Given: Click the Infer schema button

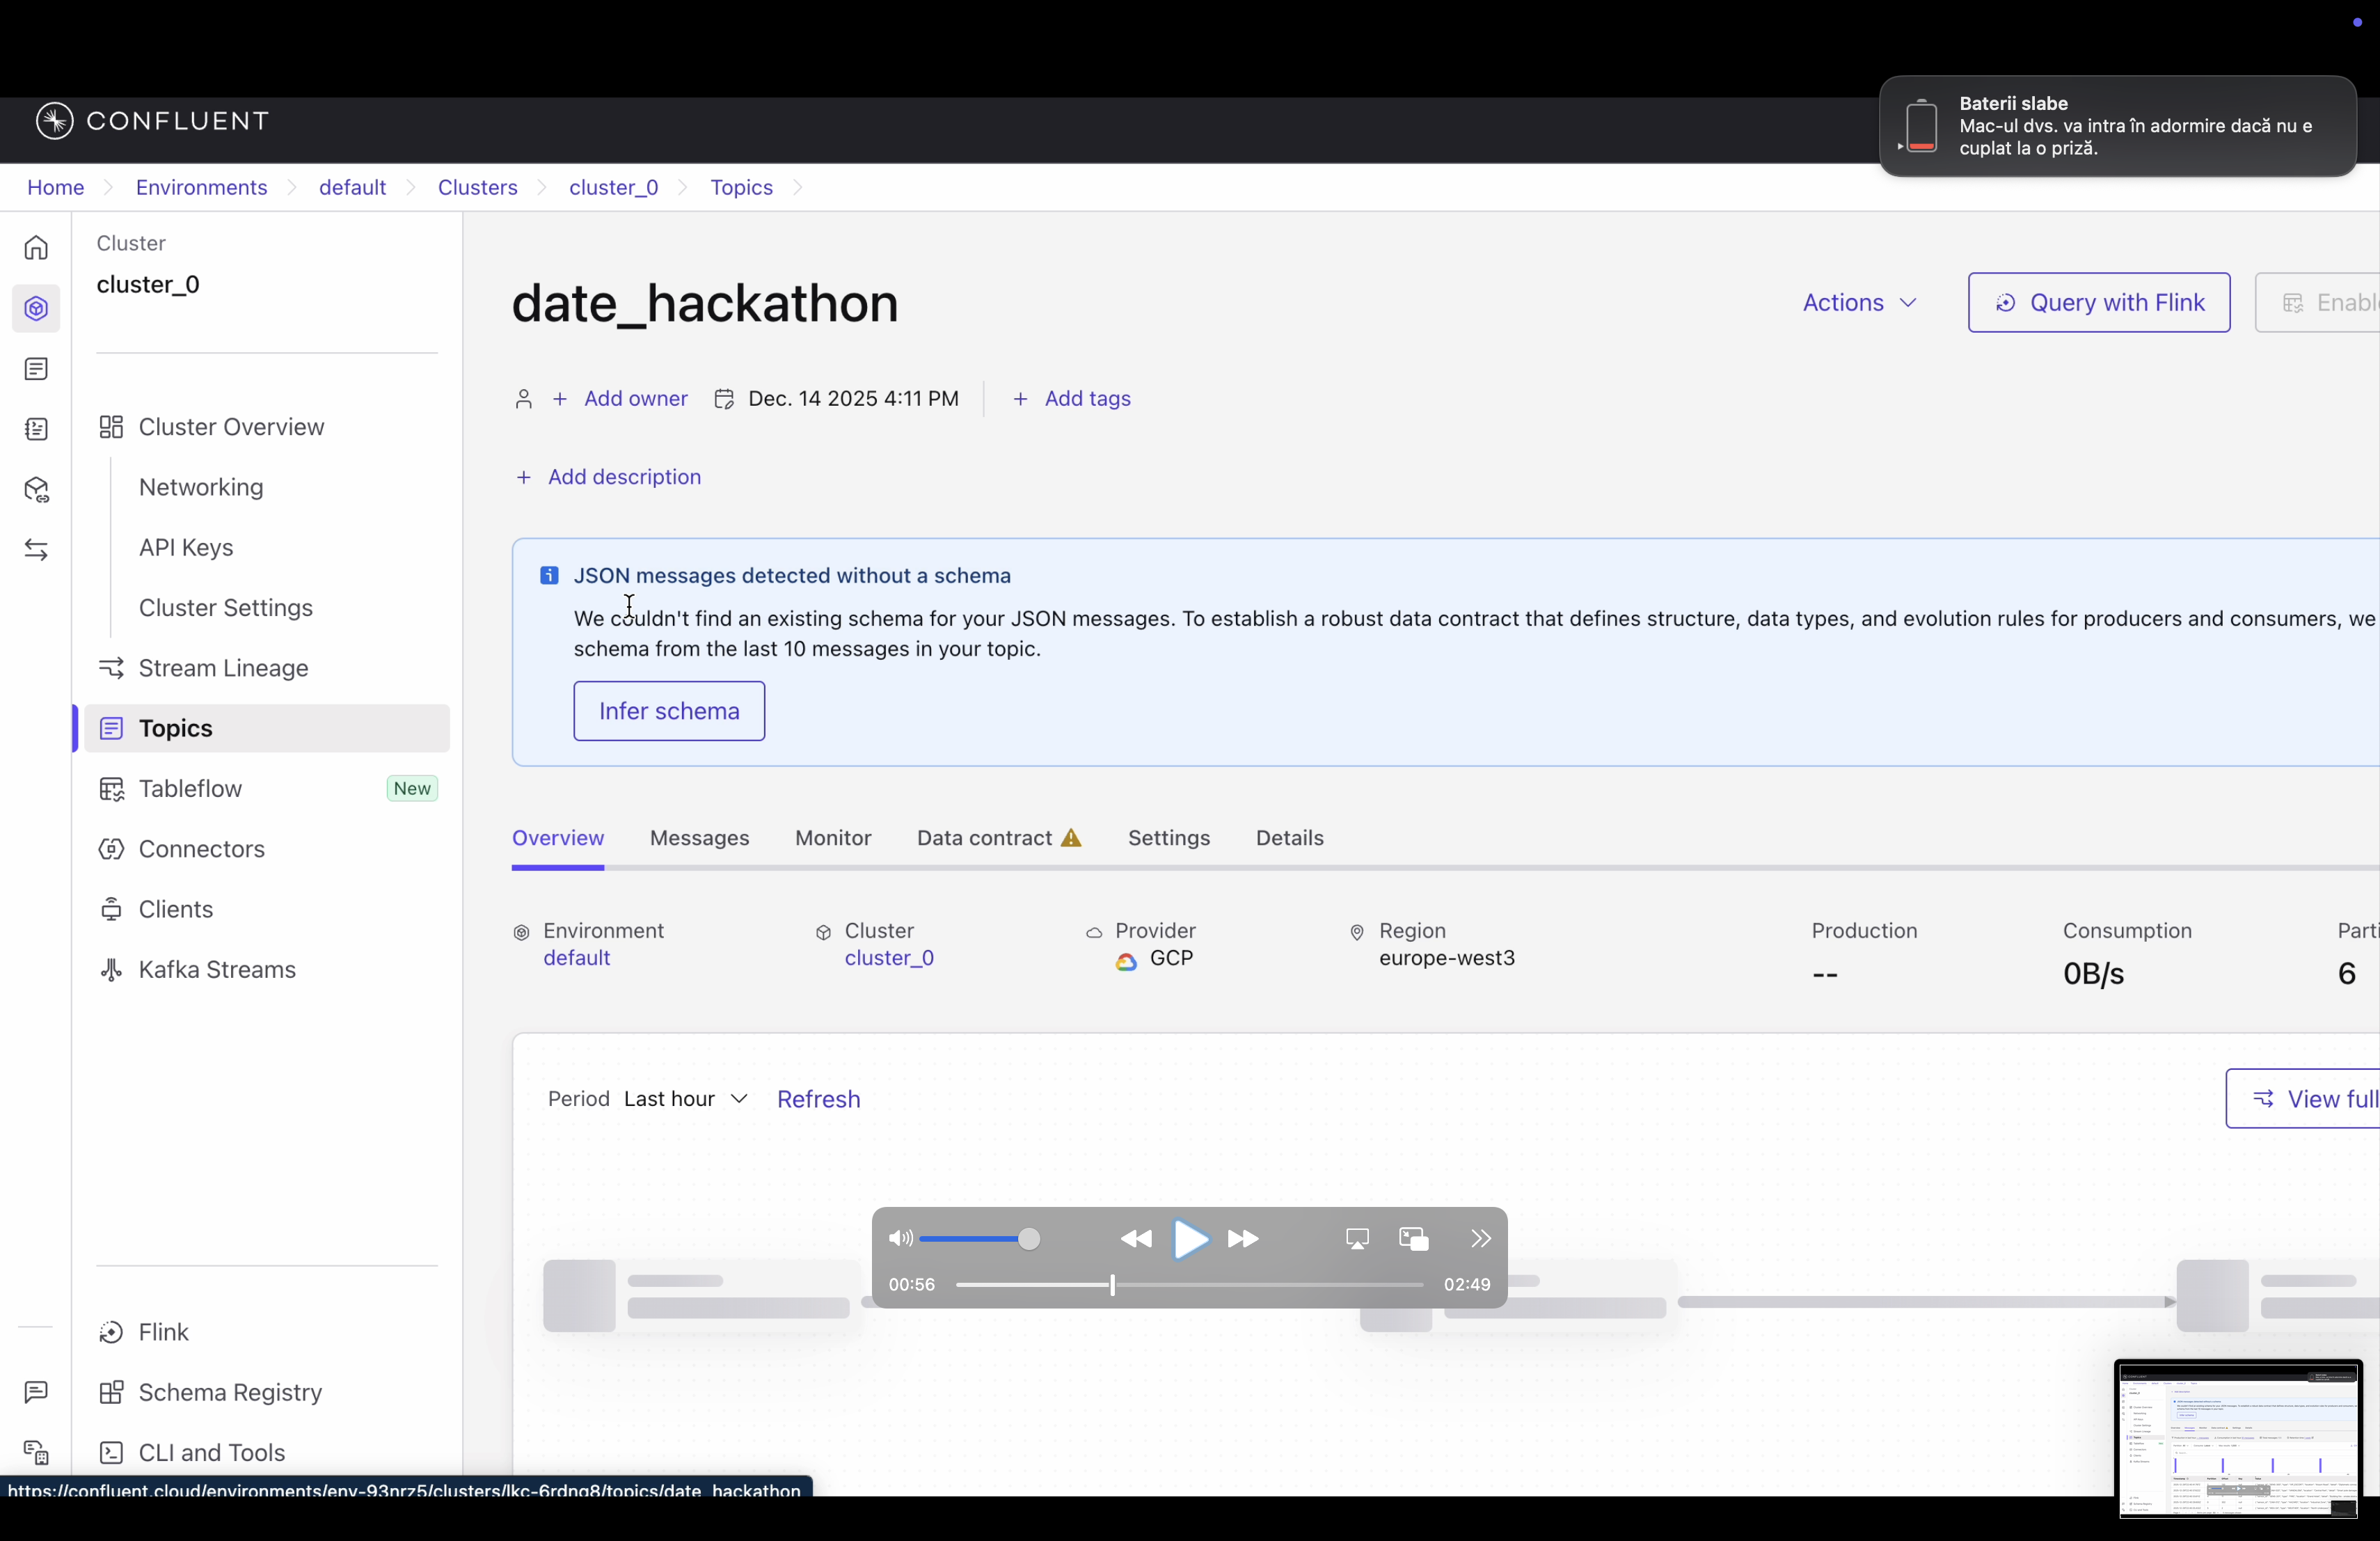Looking at the screenshot, I should (669, 711).
